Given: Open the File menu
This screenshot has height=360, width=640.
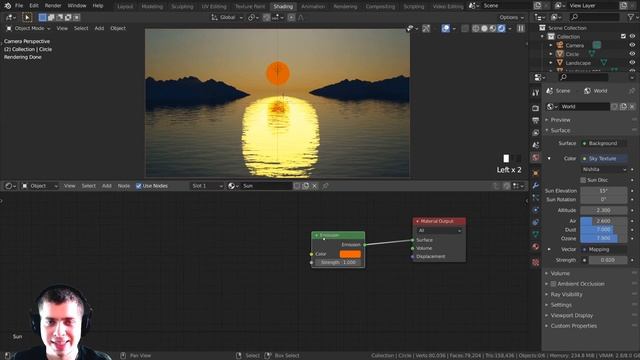Looking at the screenshot, I should click(19, 6).
